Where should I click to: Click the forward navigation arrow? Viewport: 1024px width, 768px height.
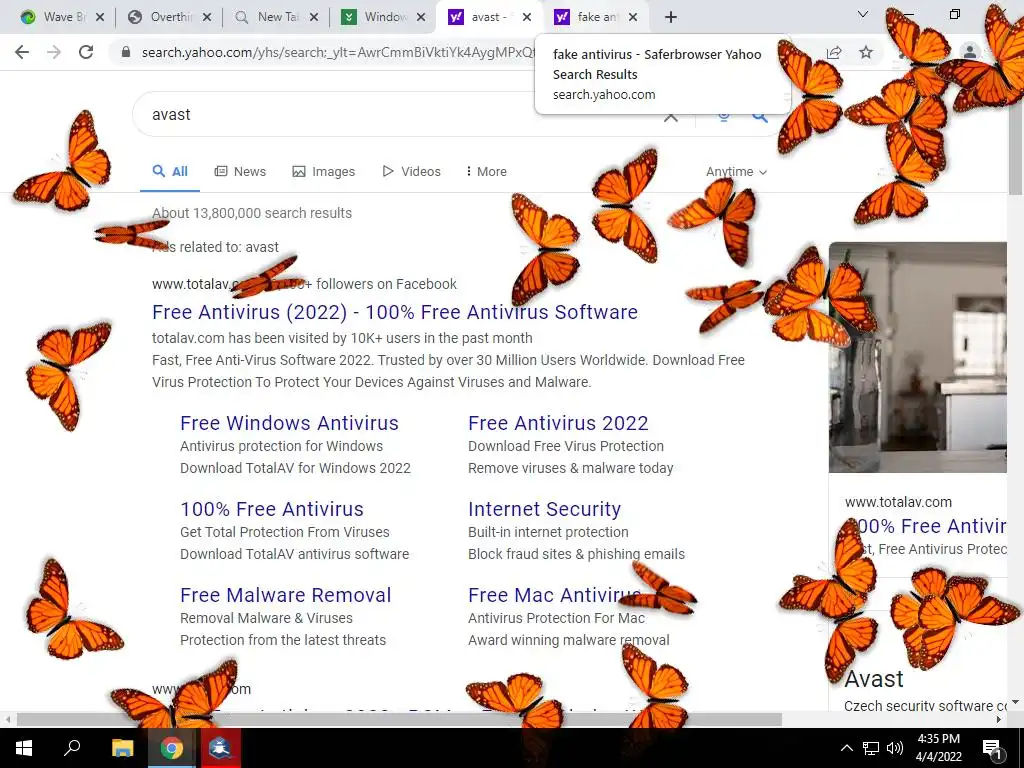click(x=54, y=52)
